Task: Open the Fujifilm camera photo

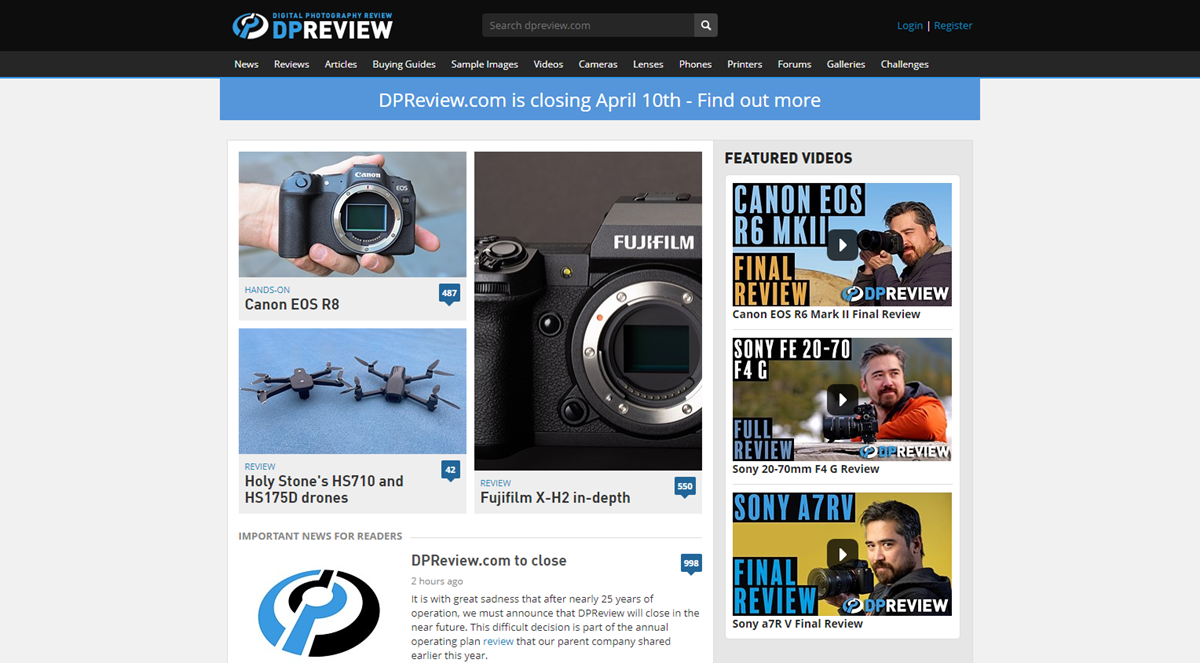Action: 588,311
